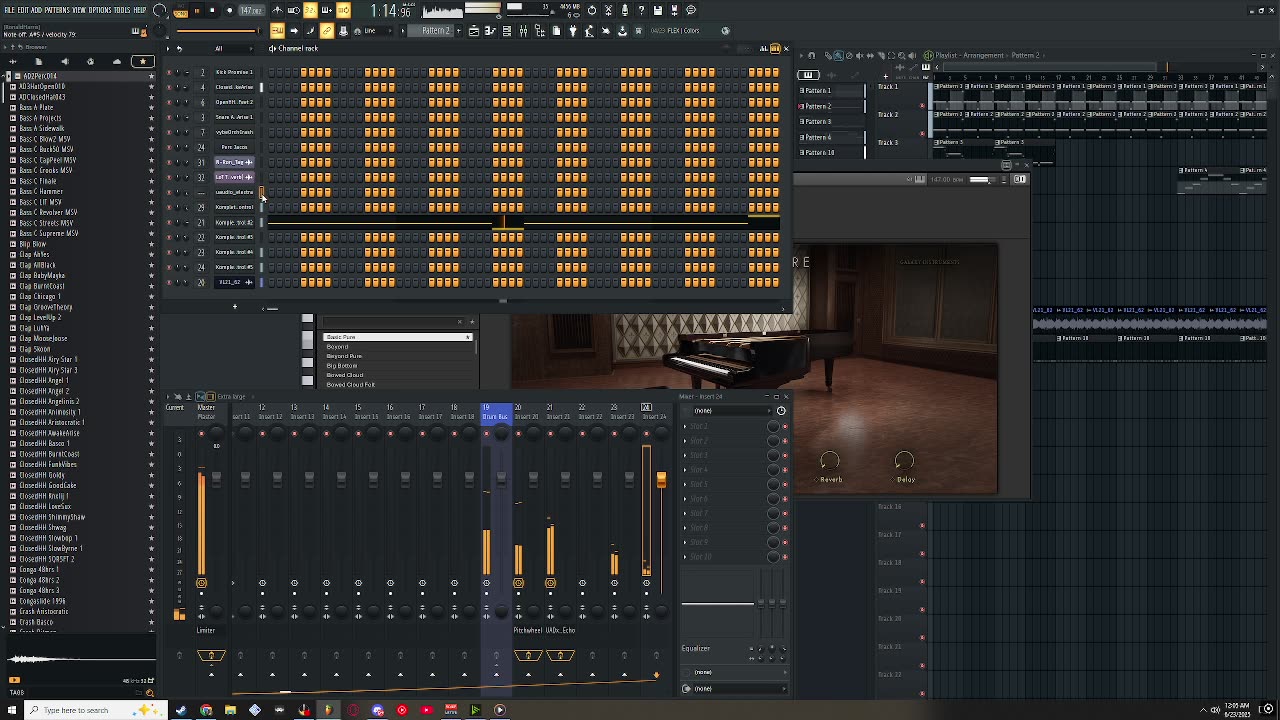Mute the vybeOrchCrash channel
Screen dimensions: 1280x720
coord(169,132)
